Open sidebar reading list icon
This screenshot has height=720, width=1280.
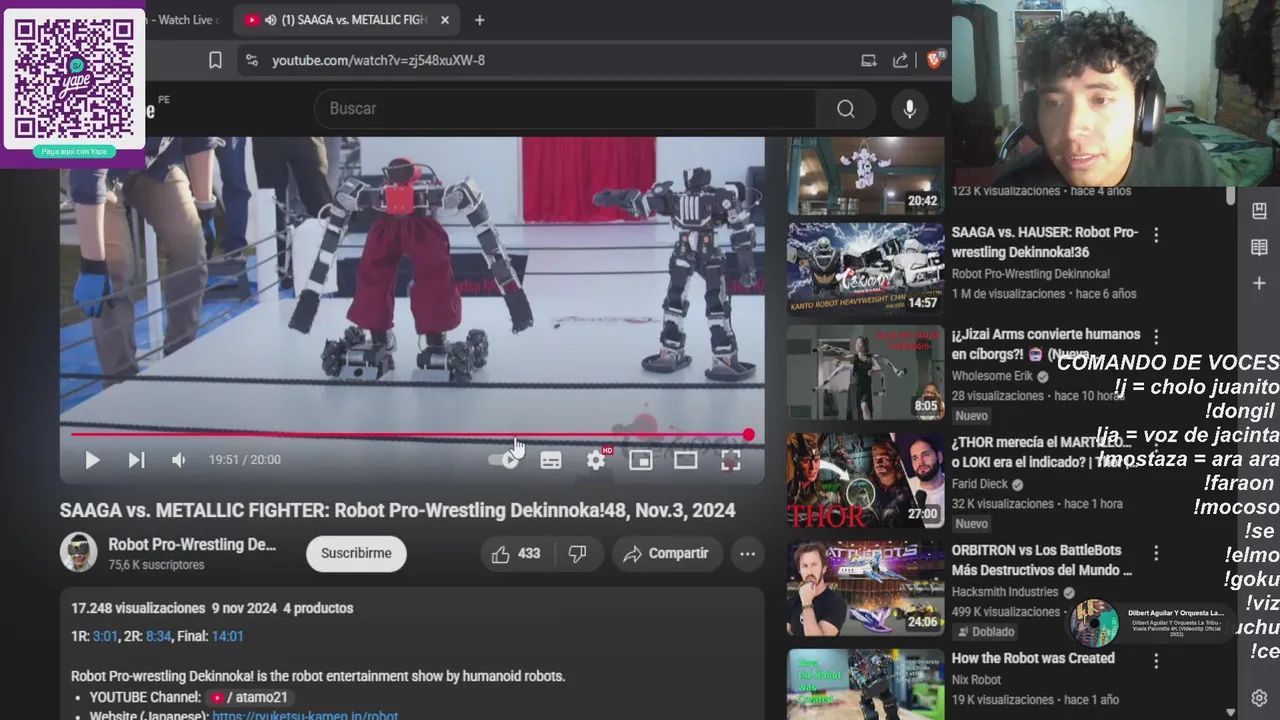pos(1259,247)
